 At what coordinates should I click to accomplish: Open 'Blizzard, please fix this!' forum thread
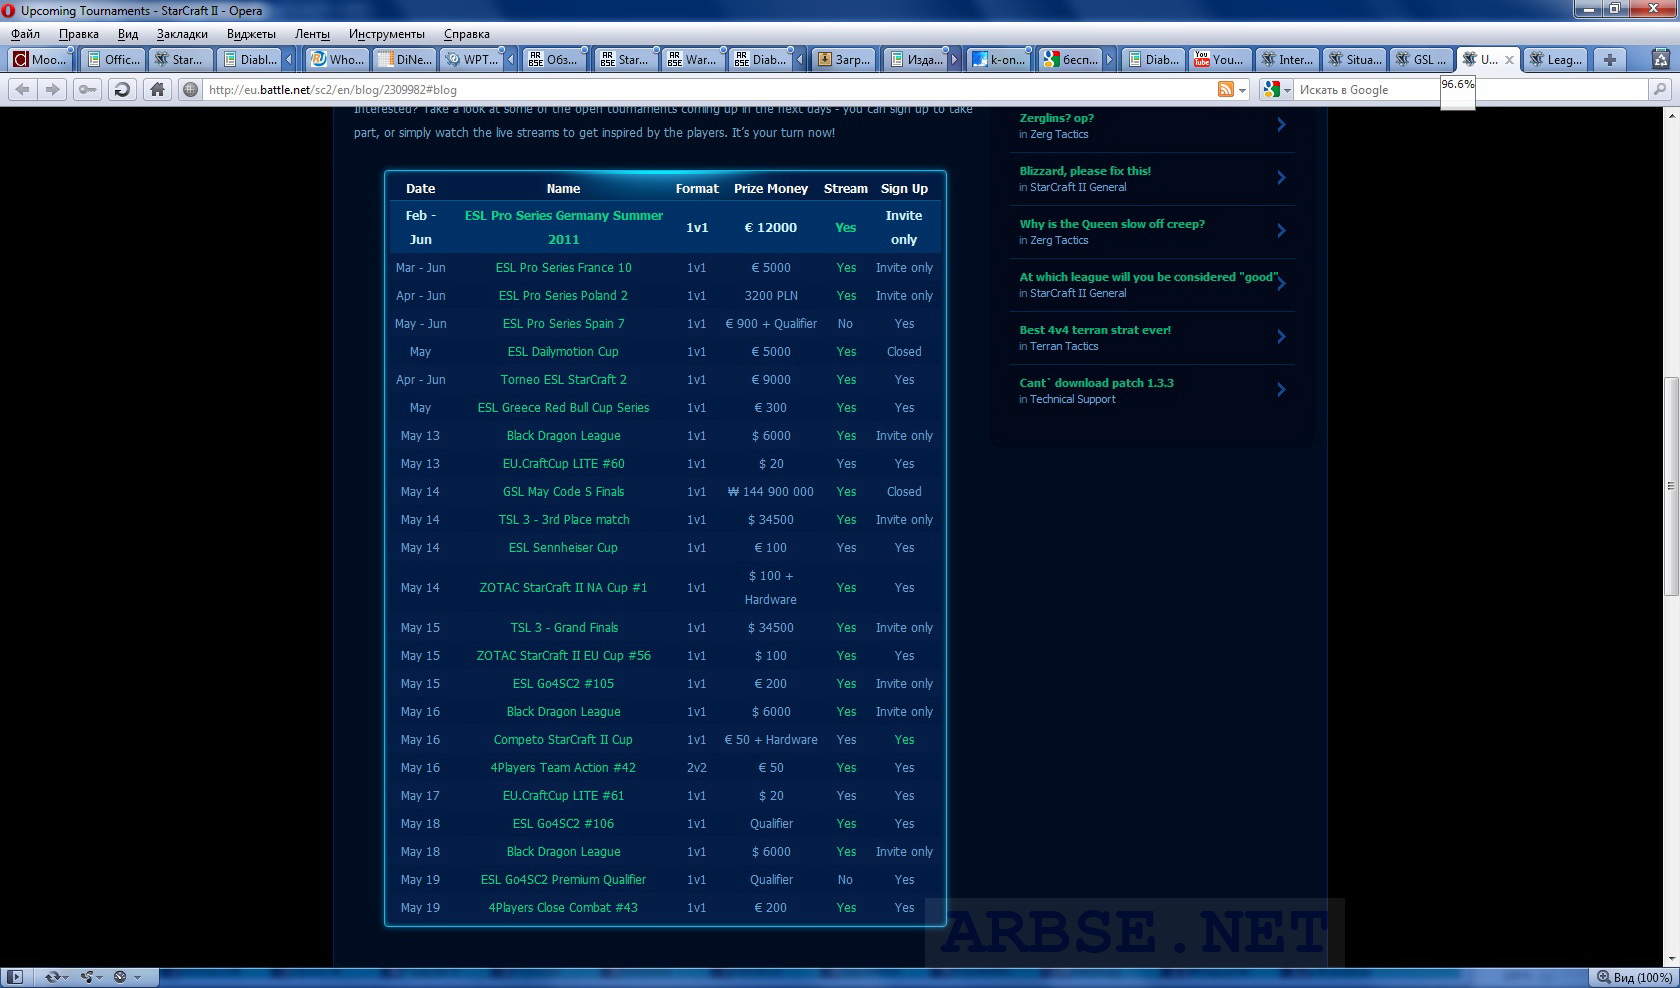pos(1085,171)
